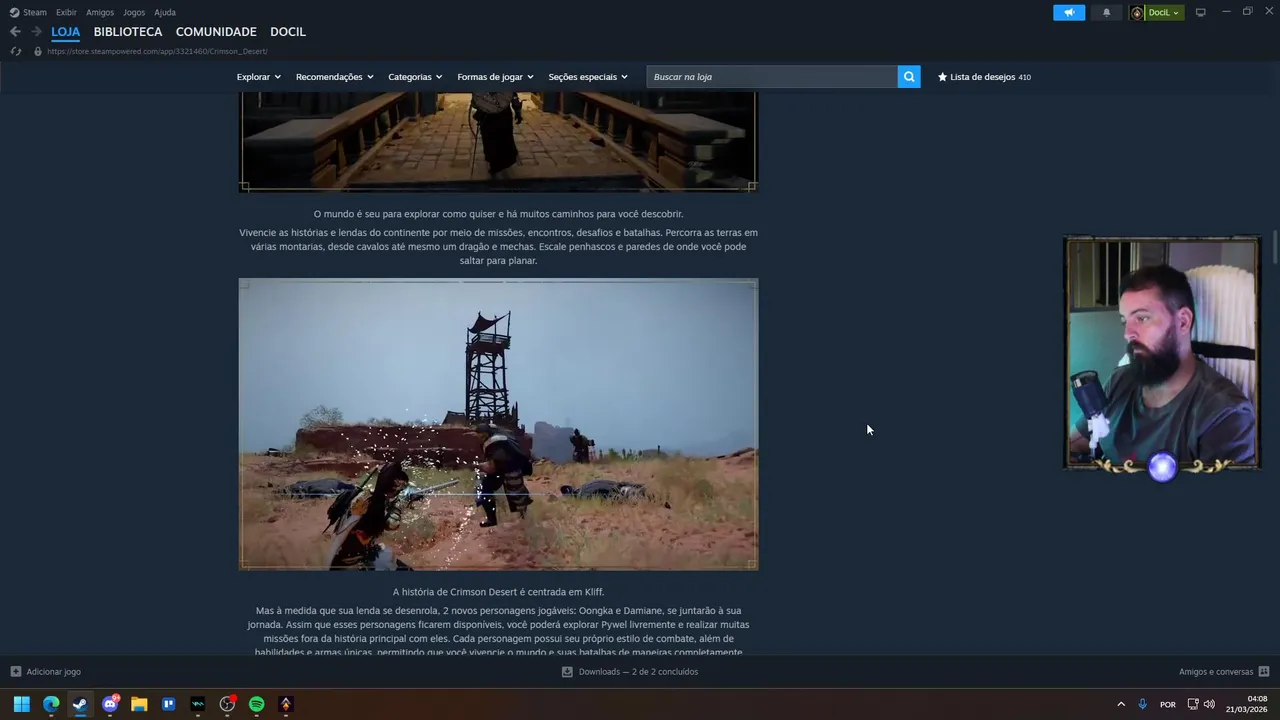Reload the store page
The height and width of the screenshot is (720, 1280).
click(15, 51)
